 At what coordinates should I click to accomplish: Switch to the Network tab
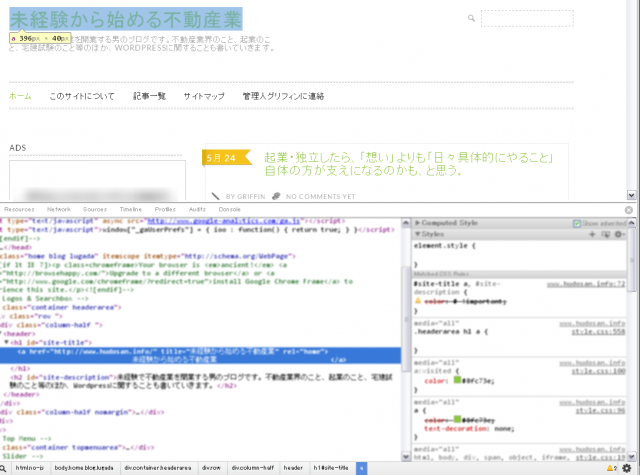point(59,209)
